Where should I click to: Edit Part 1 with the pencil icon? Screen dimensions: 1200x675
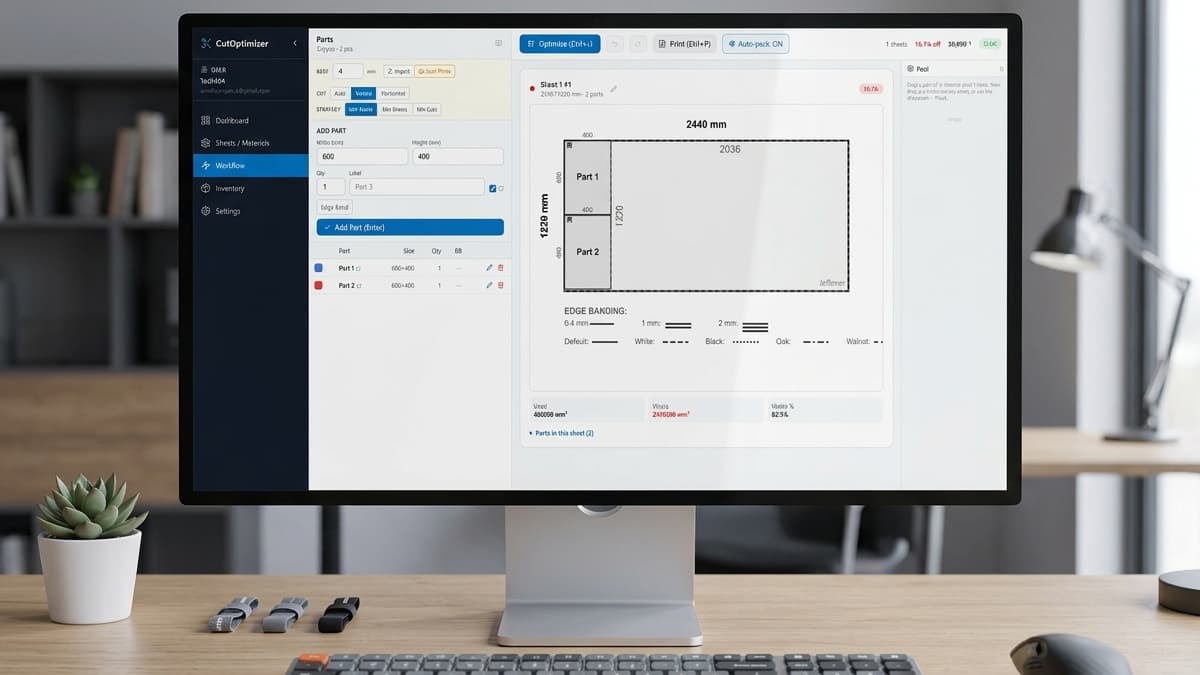click(x=489, y=268)
